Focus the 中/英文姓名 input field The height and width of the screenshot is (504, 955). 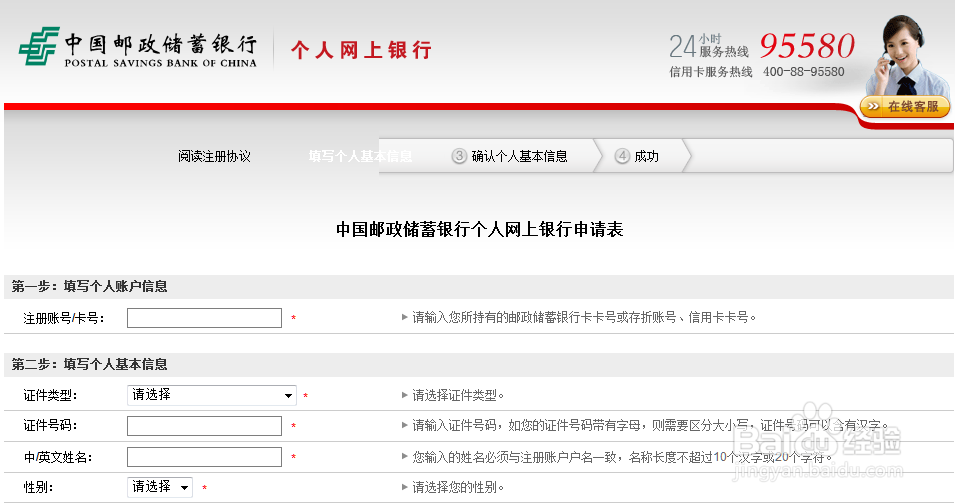coord(204,457)
